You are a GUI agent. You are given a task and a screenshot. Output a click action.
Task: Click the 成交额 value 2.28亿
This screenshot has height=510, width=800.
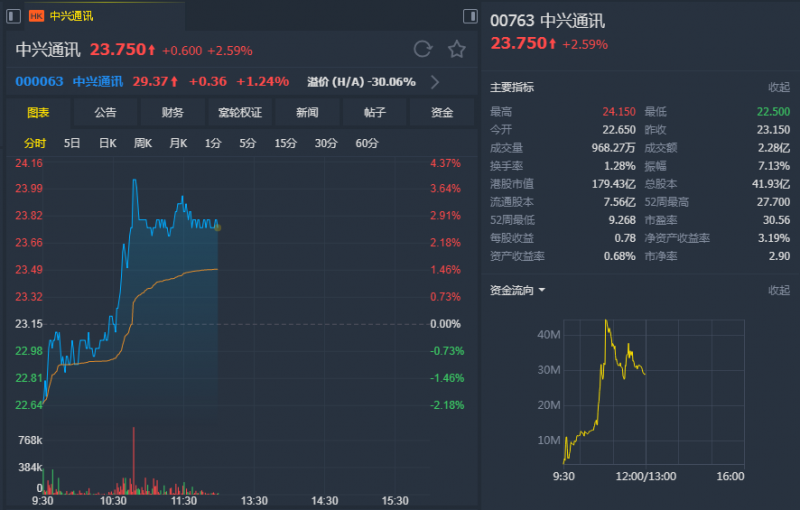pyautogui.click(x=774, y=148)
